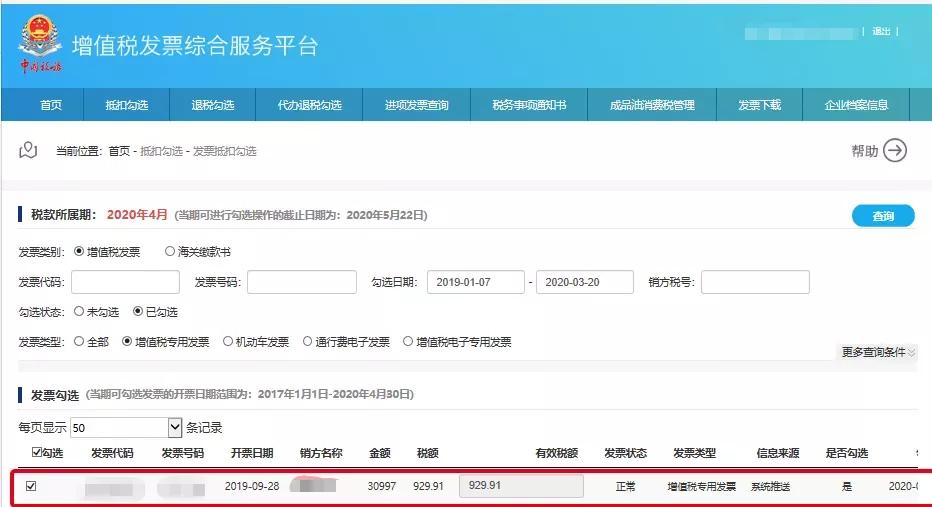
Task: Open the 税务事项通知书 navigation tab
Action: [x=529, y=105]
